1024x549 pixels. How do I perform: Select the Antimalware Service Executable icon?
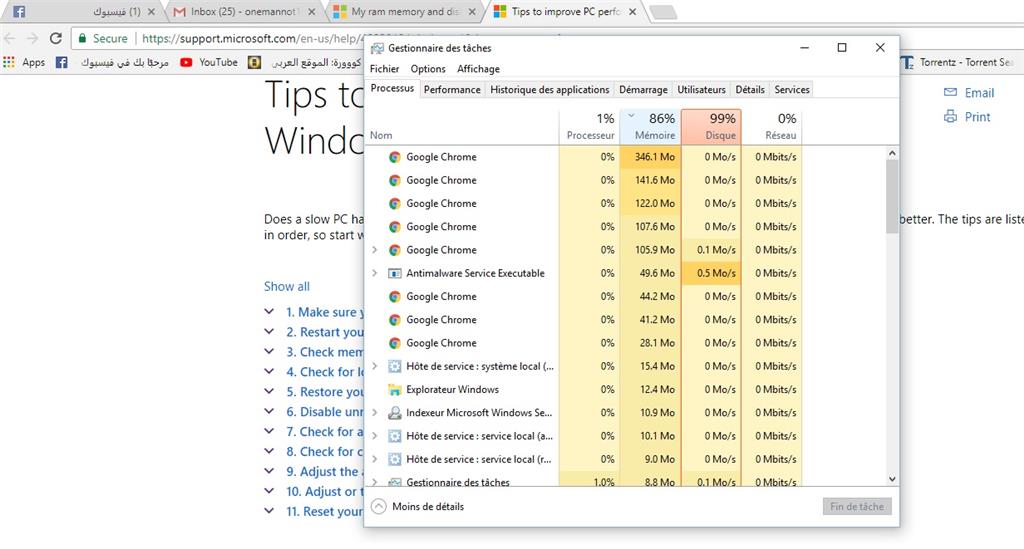tap(394, 273)
